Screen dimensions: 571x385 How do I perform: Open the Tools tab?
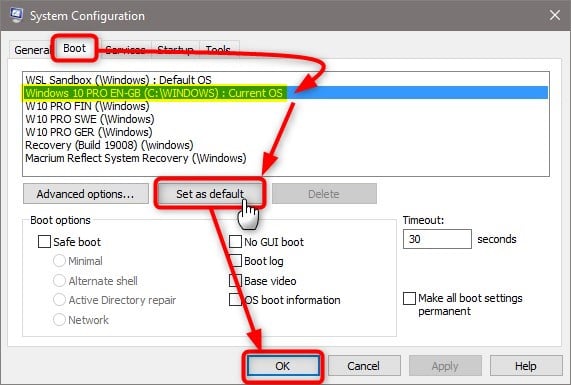(218, 50)
